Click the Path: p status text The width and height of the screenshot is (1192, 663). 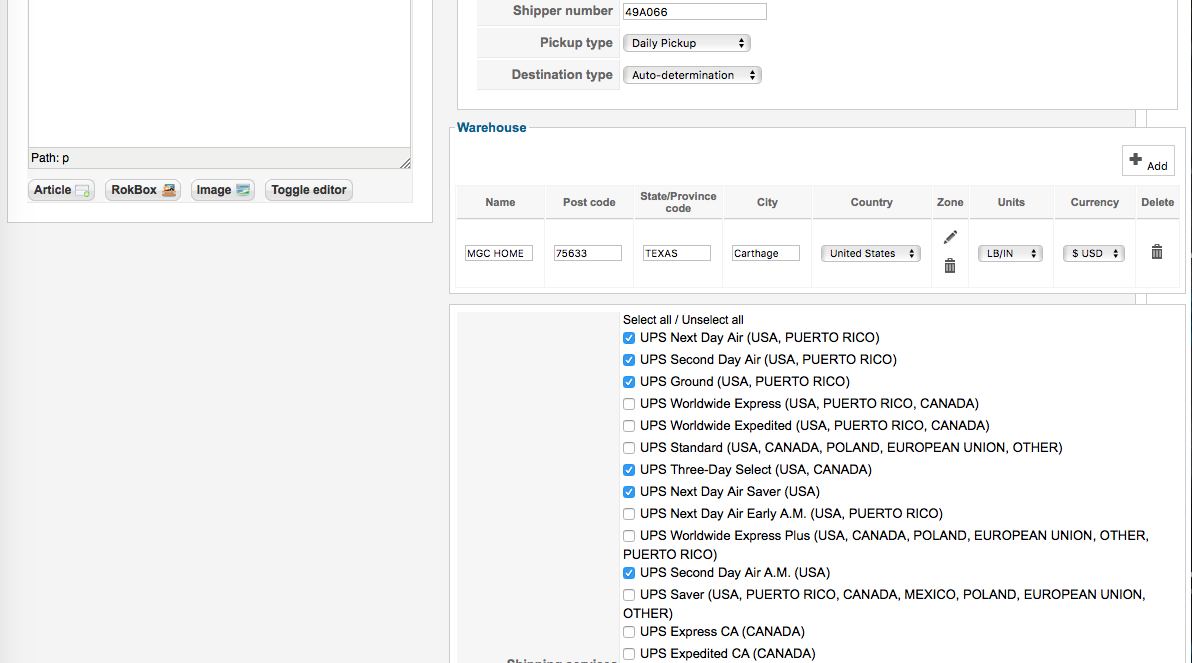coord(50,158)
